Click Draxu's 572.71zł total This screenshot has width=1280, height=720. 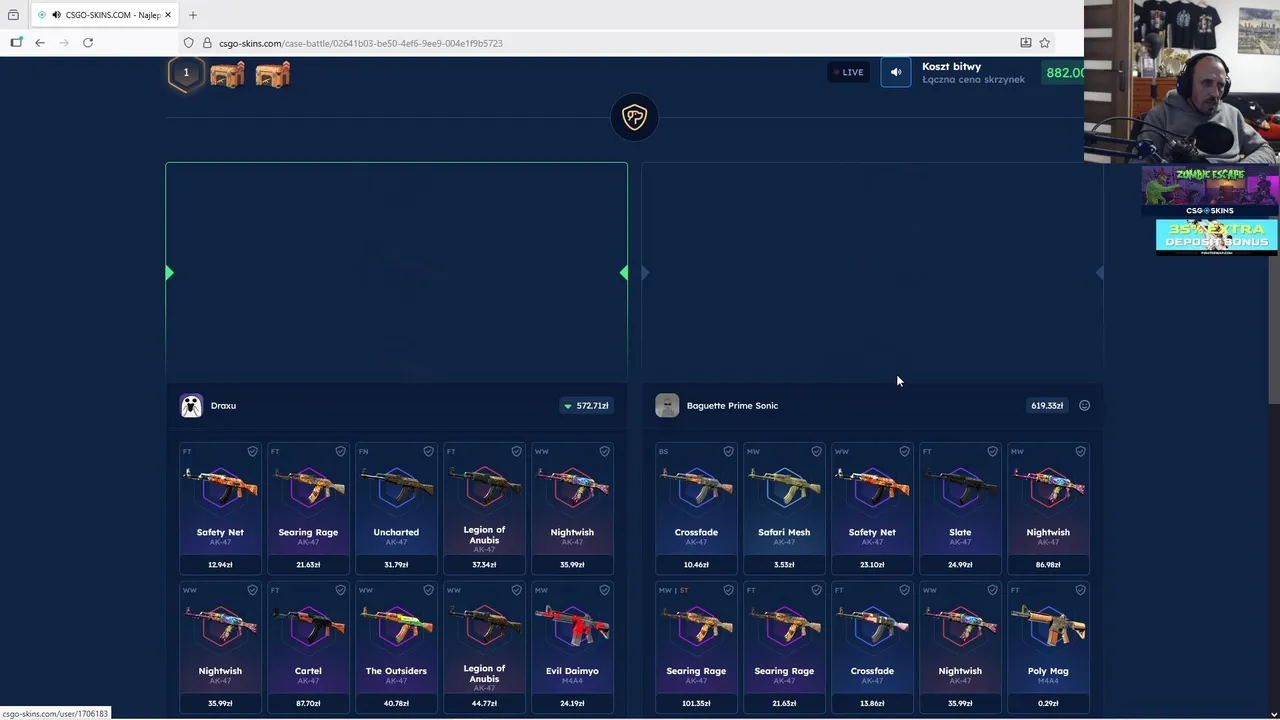(x=586, y=406)
